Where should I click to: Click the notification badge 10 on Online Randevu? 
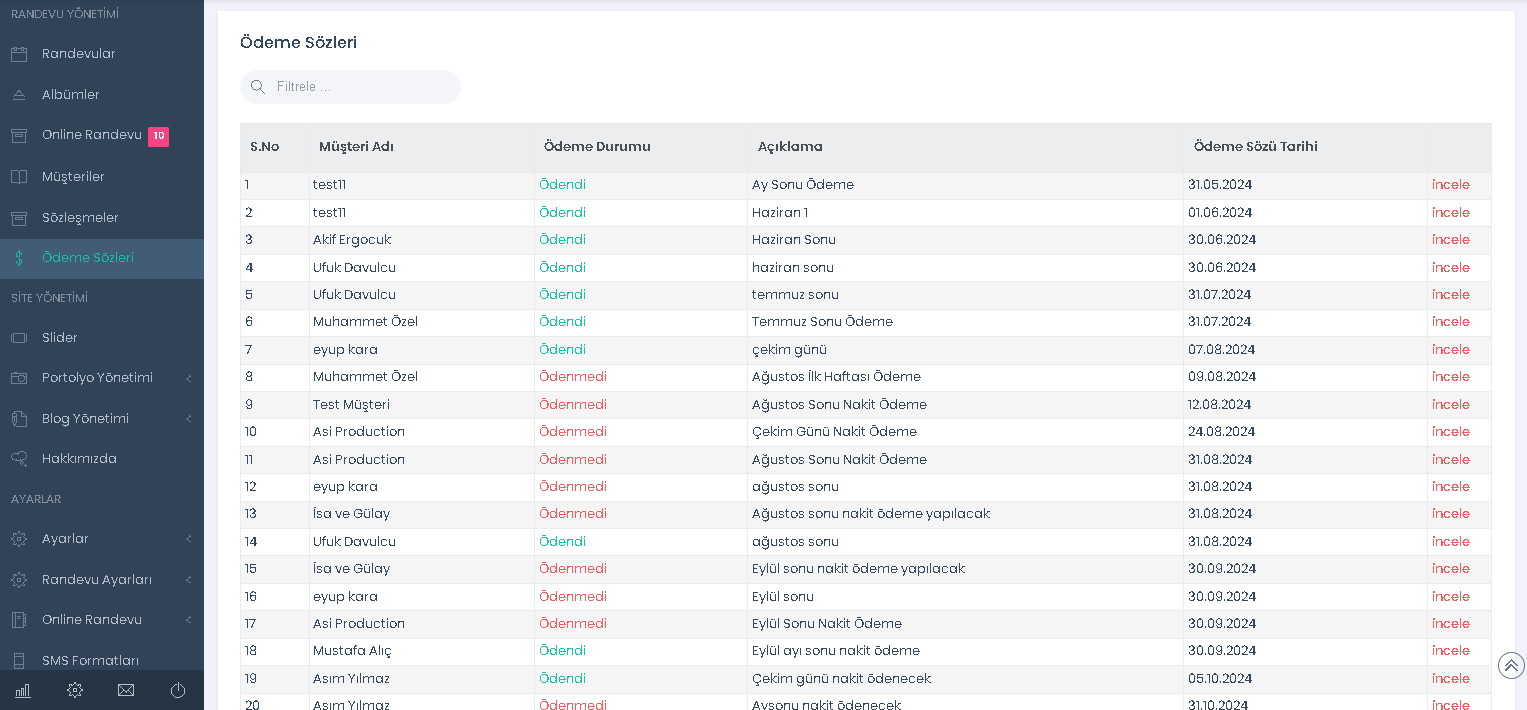158,136
